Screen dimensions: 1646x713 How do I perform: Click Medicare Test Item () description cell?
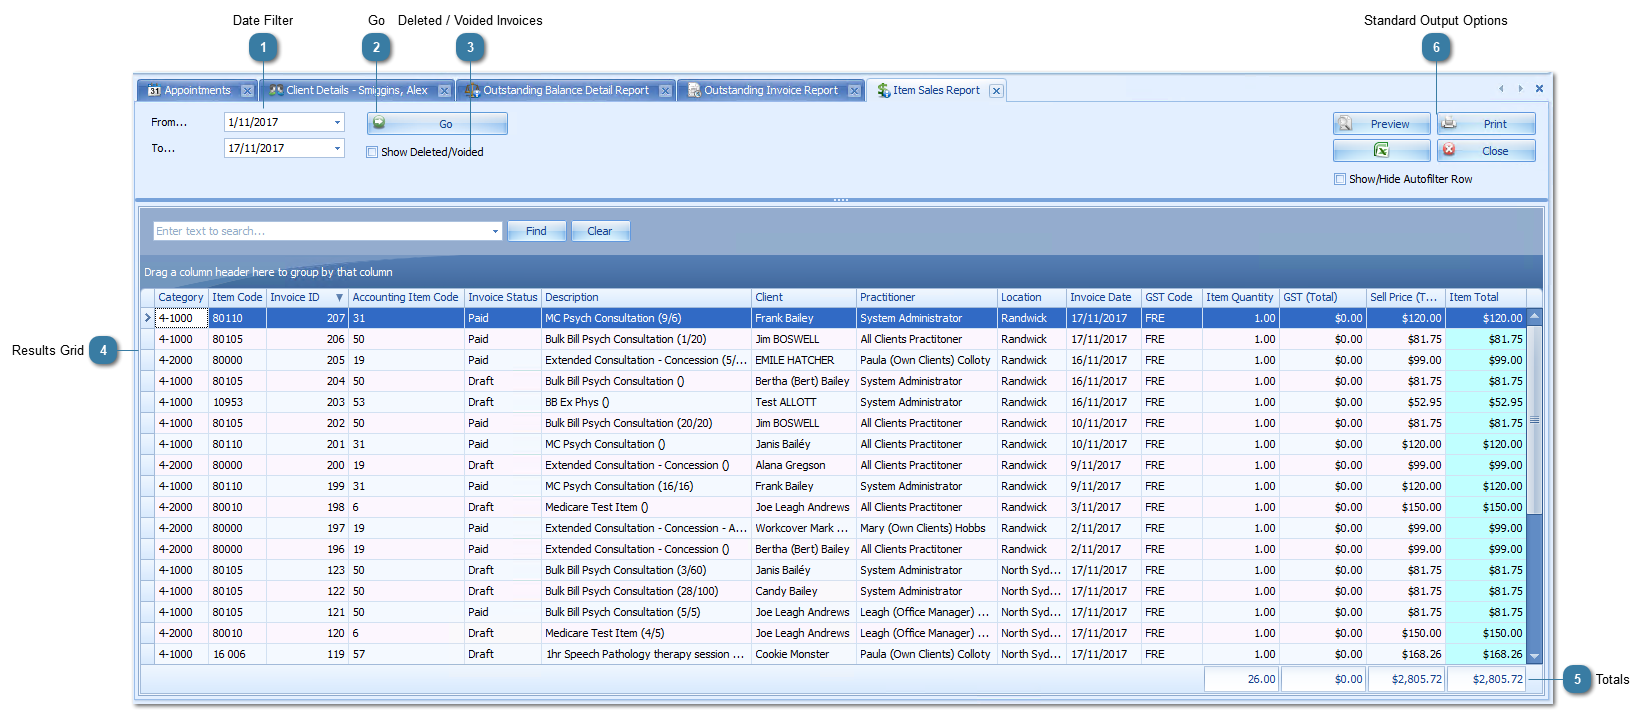pos(646,507)
